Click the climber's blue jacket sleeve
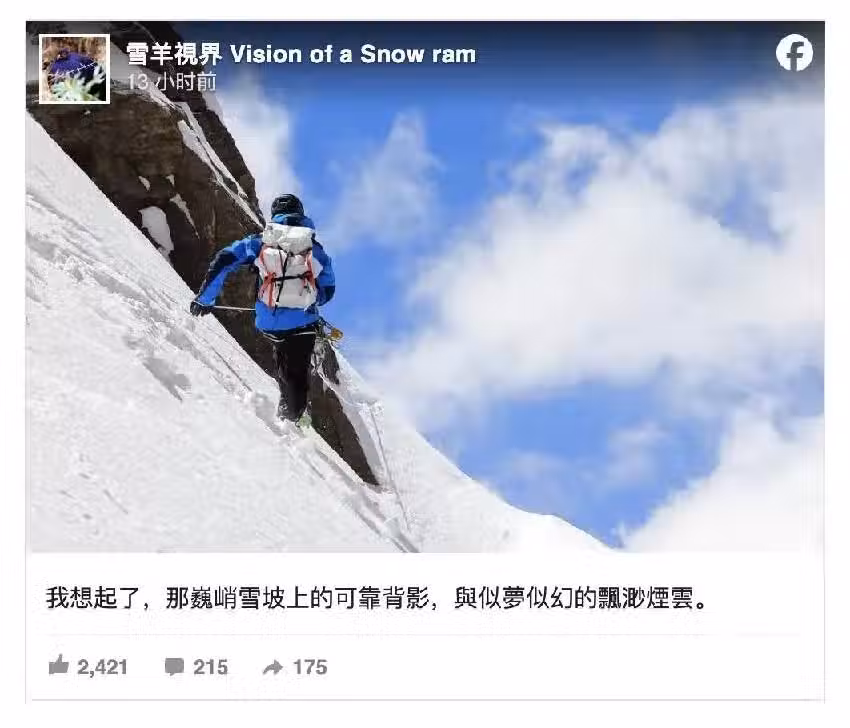850x728 pixels. pyautogui.click(x=222, y=271)
